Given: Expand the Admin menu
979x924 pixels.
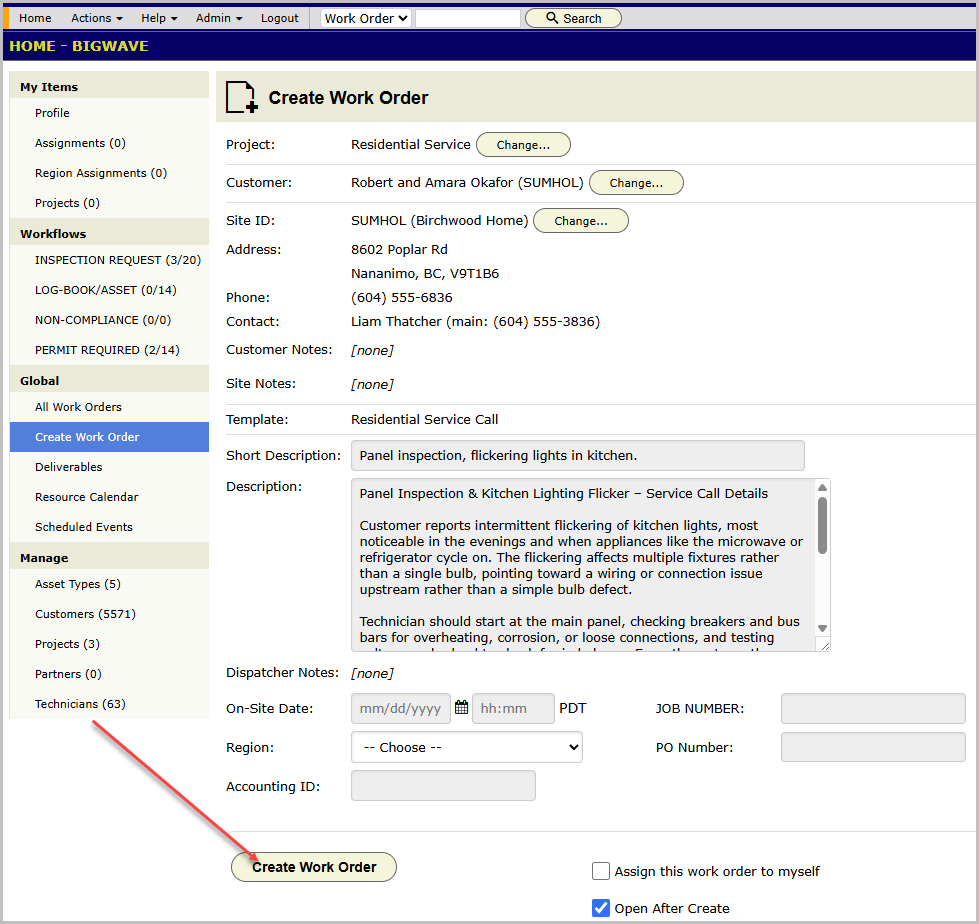Looking at the screenshot, I should [x=219, y=18].
